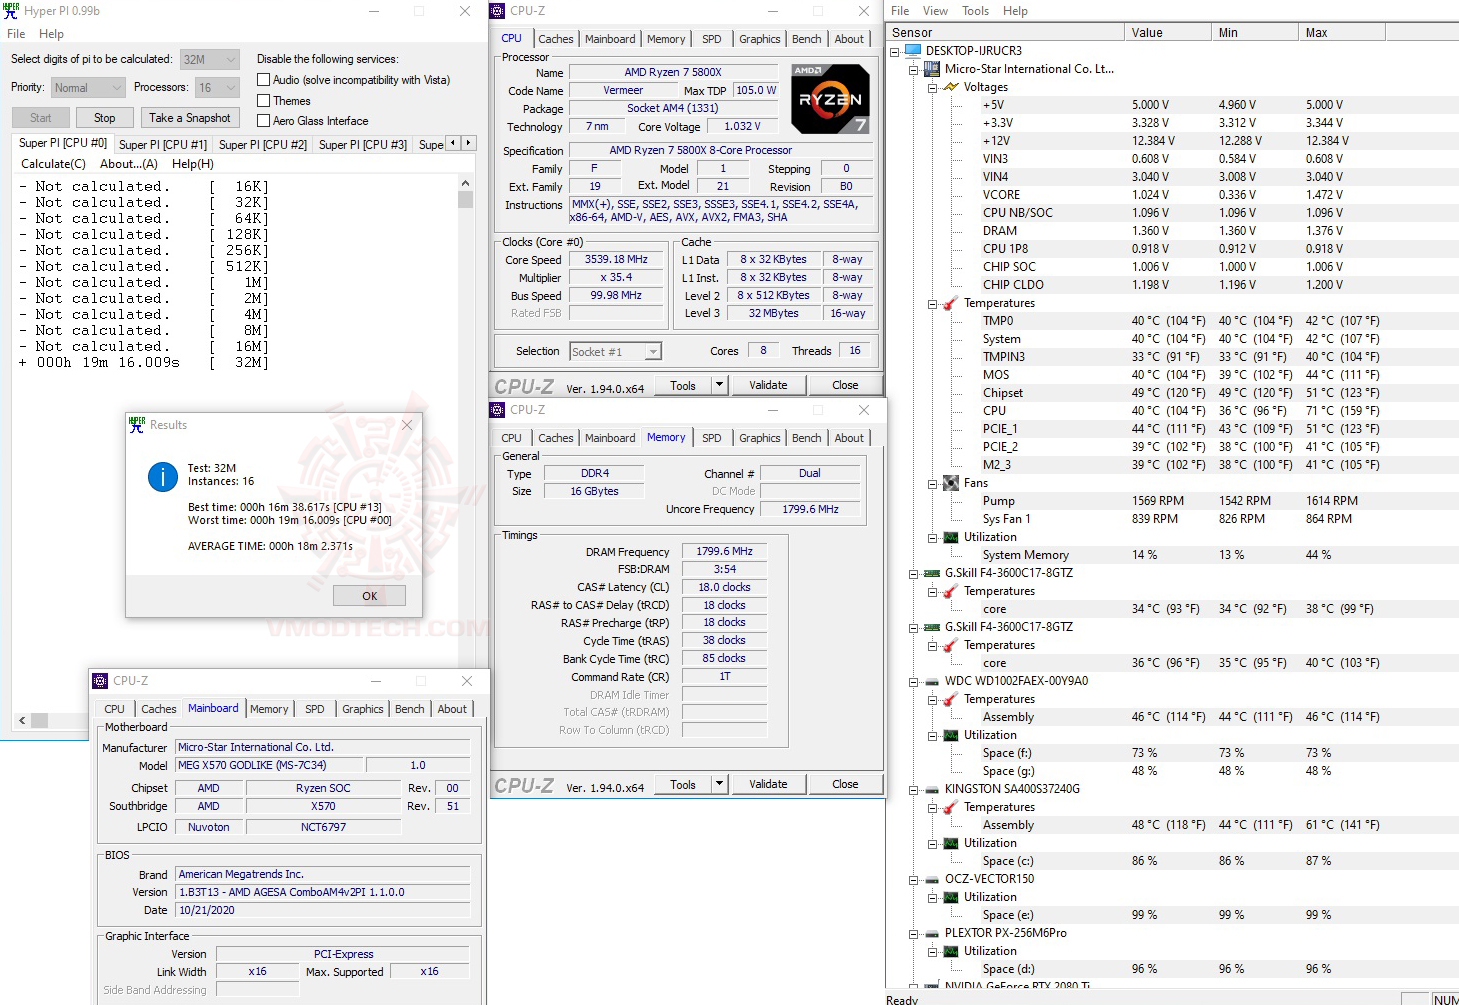Screen dimensions: 1459x1005
Task: Collapse the WDC WD1002FAEX-00Y9A0 node
Action: pyautogui.click(x=913, y=681)
